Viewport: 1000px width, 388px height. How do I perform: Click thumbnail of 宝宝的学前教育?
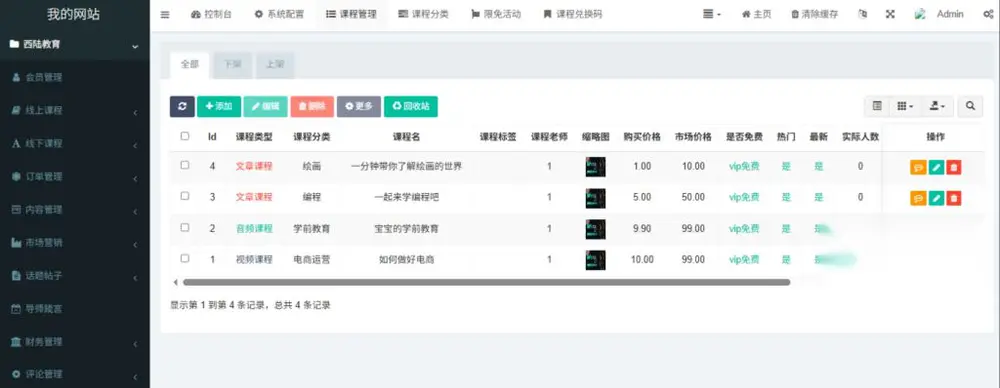(x=596, y=229)
